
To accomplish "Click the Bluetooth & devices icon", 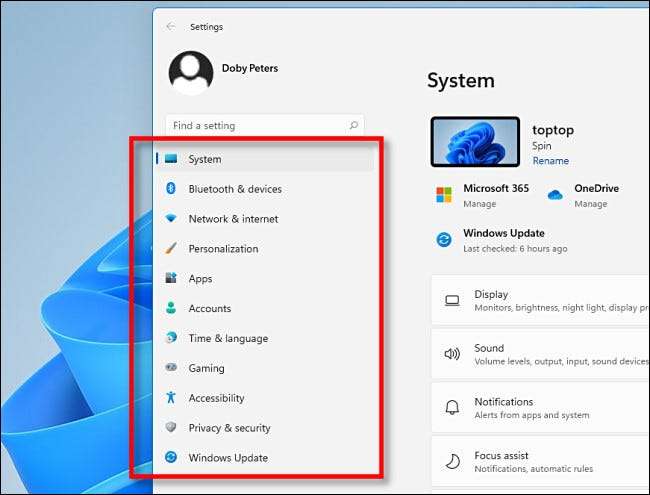I will coord(170,189).
